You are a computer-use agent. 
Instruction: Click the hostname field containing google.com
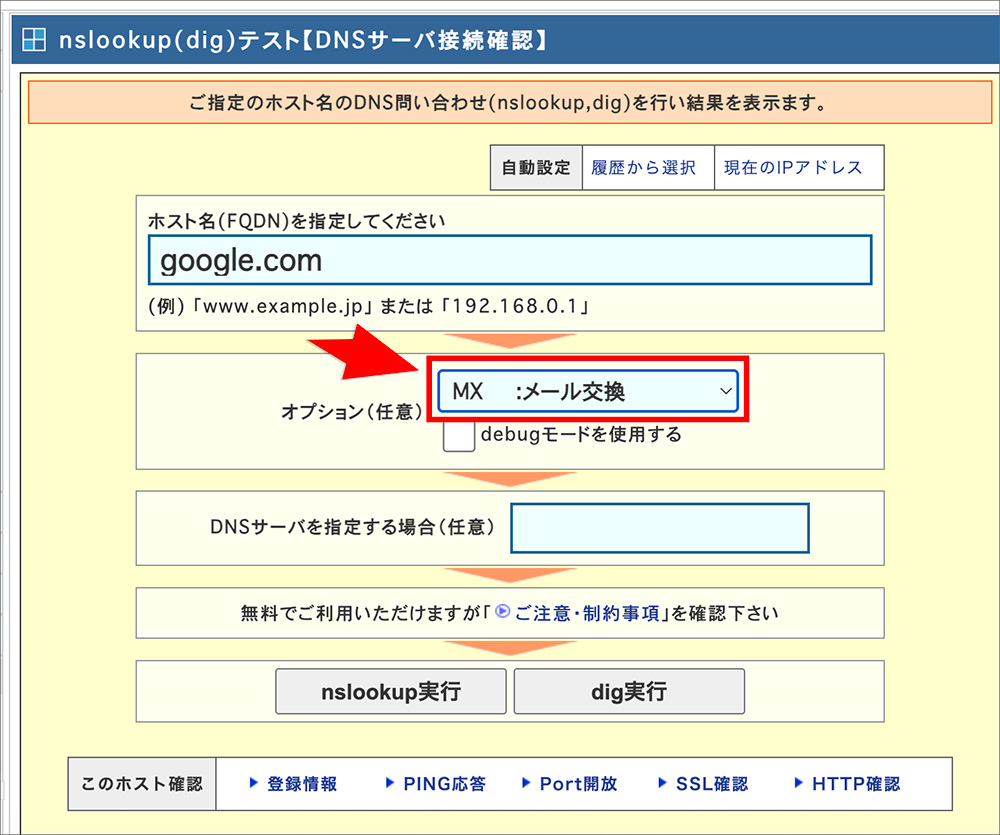pos(511,259)
